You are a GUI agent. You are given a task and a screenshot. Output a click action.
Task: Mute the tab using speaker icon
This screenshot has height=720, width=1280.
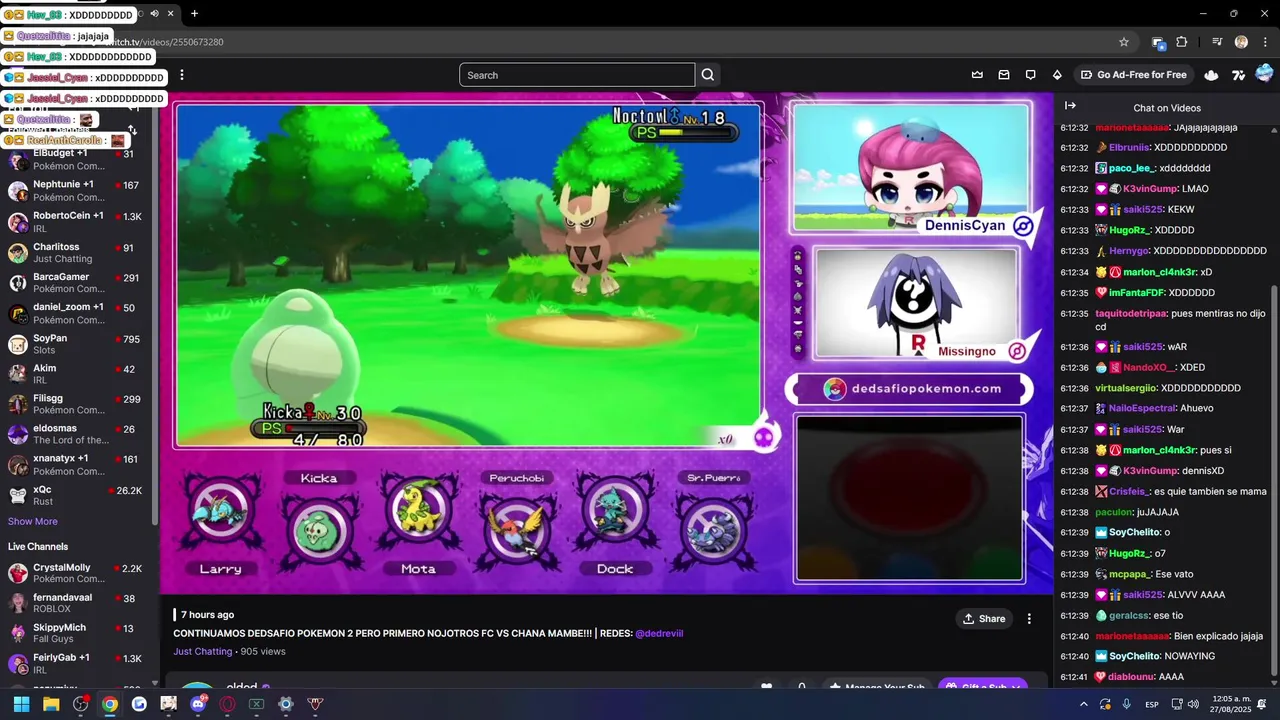tap(154, 14)
